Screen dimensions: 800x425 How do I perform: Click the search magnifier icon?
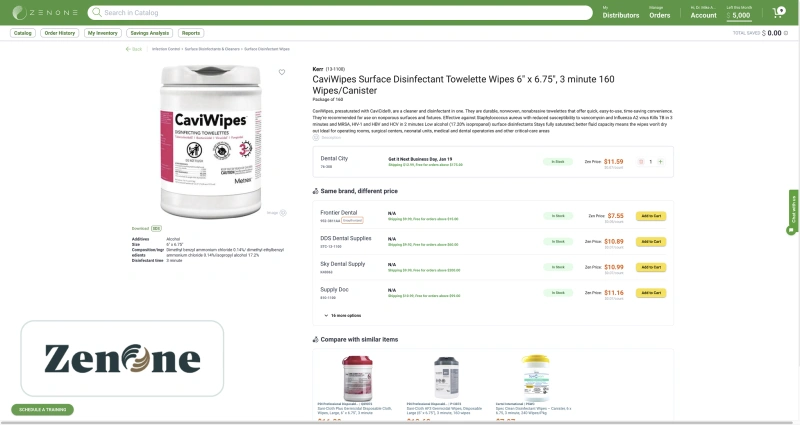pyautogui.click(x=96, y=12)
